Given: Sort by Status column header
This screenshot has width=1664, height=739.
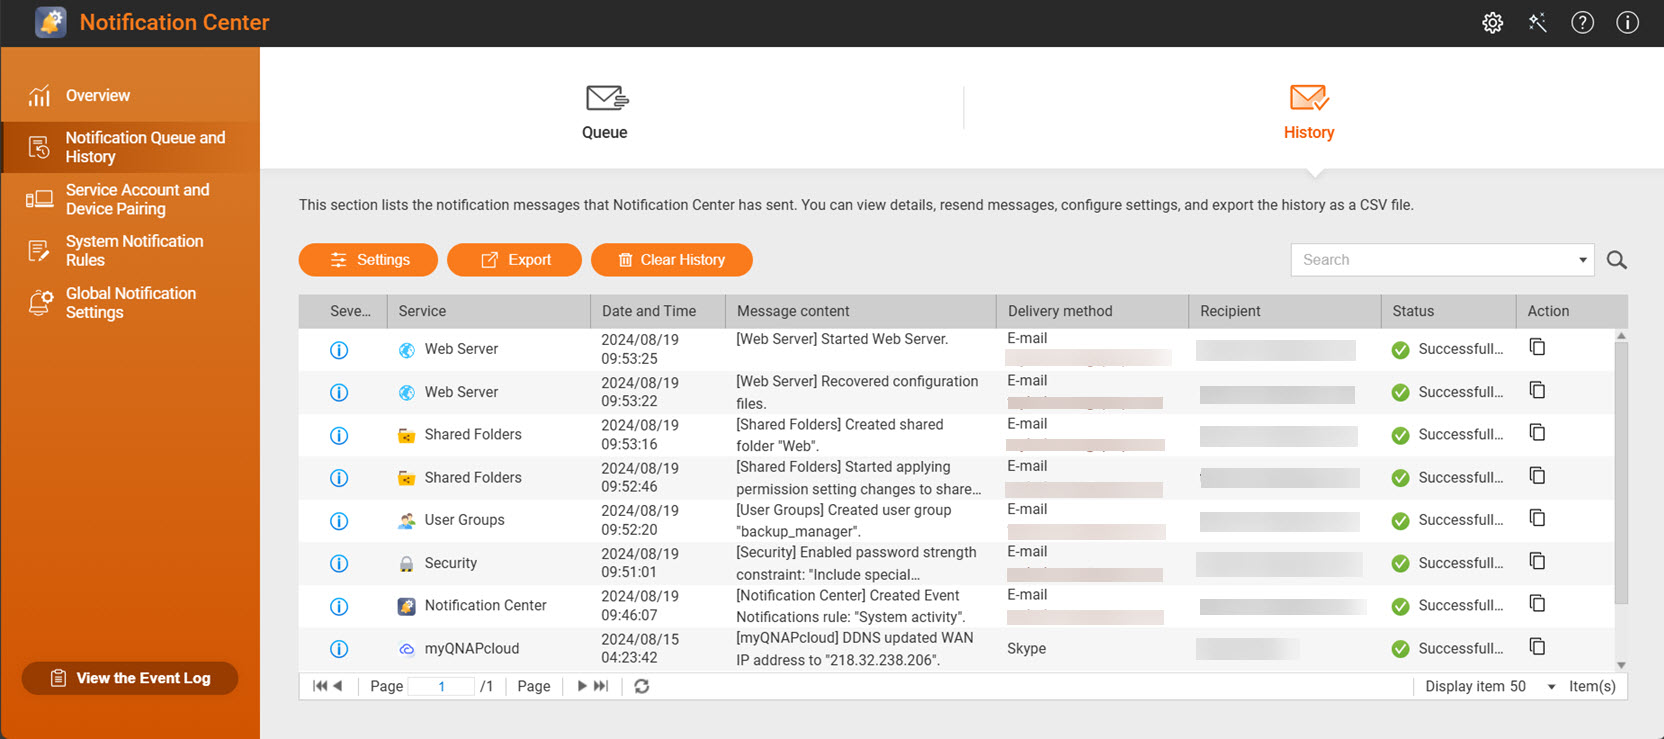Looking at the screenshot, I should point(1448,311).
